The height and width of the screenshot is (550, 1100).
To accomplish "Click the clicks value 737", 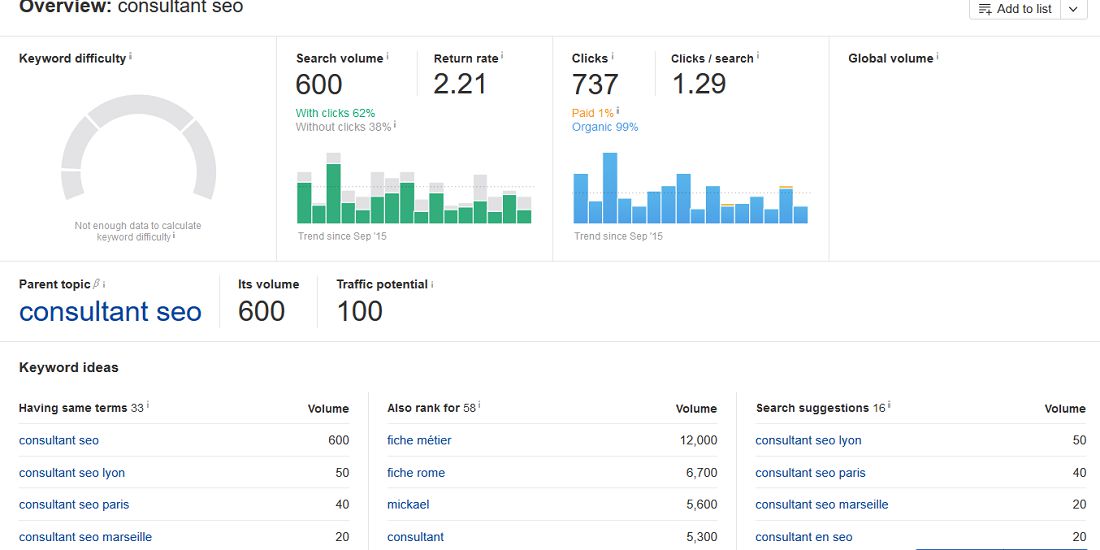I will tap(595, 84).
